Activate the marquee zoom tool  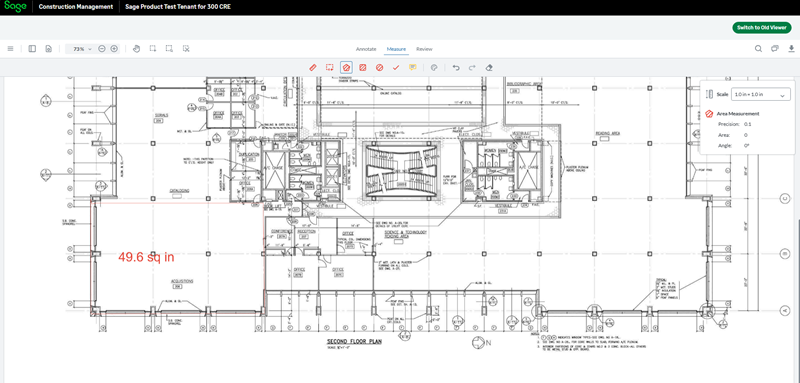tap(169, 49)
